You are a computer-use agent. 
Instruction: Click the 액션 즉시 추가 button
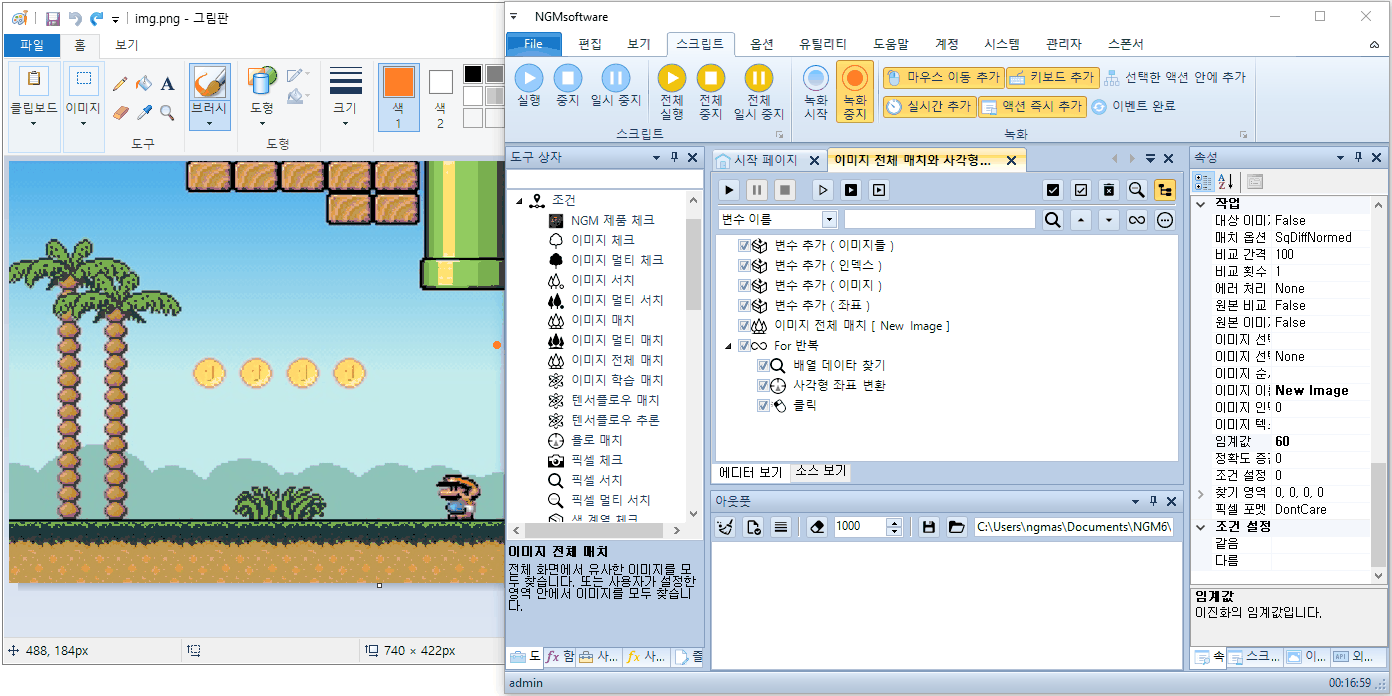(1032, 106)
